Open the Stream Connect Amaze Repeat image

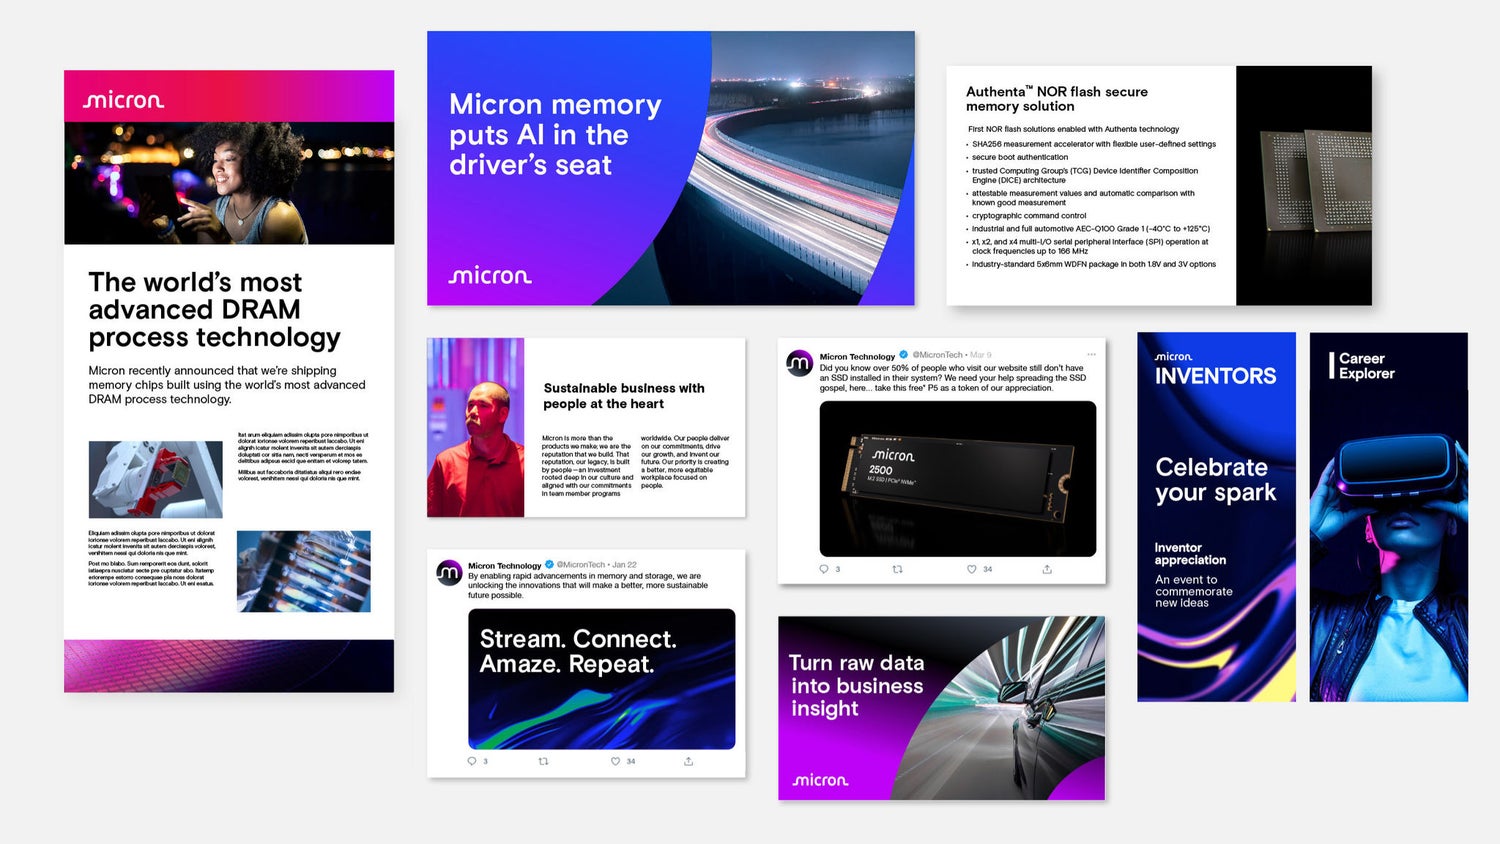602,679
